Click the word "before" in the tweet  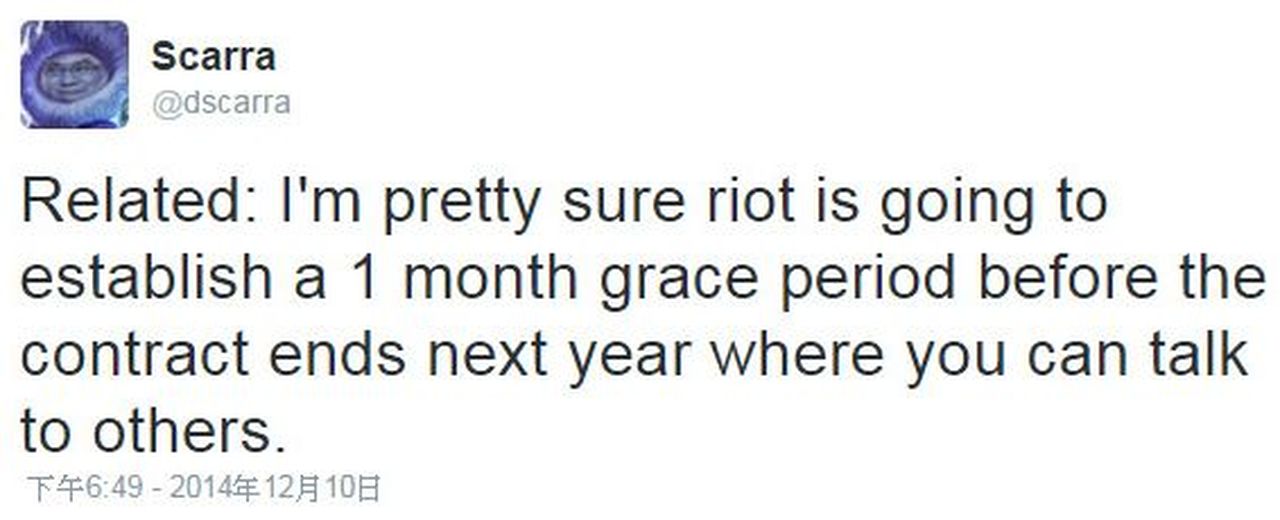[x=1068, y=279]
